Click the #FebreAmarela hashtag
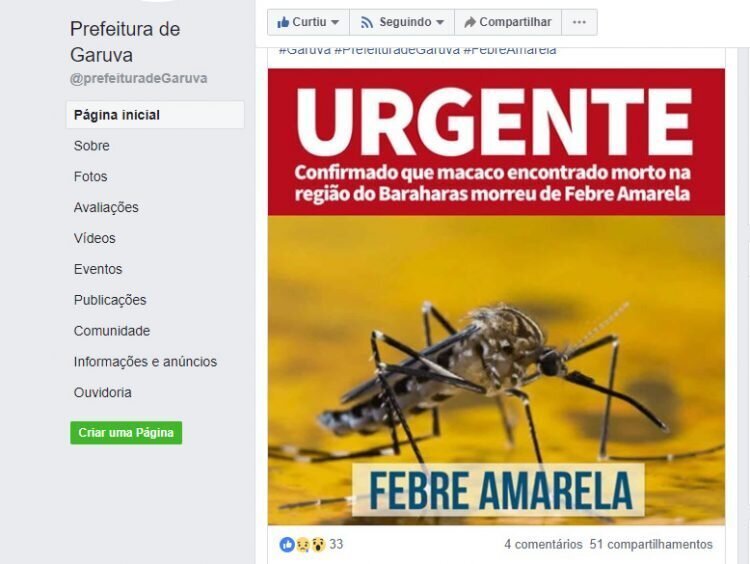The image size is (750, 564). tap(510, 51)
